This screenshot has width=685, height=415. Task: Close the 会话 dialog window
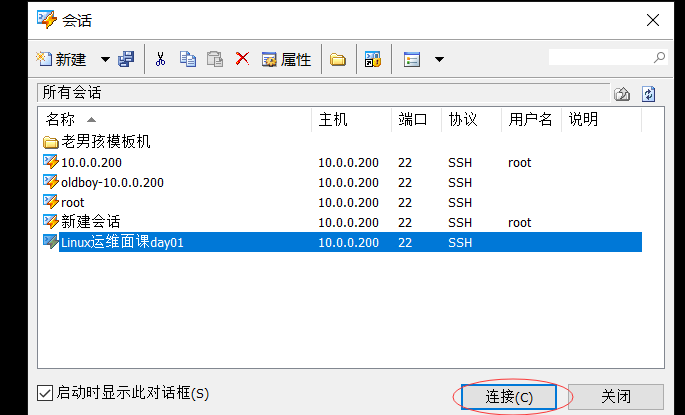pos(653,20)
